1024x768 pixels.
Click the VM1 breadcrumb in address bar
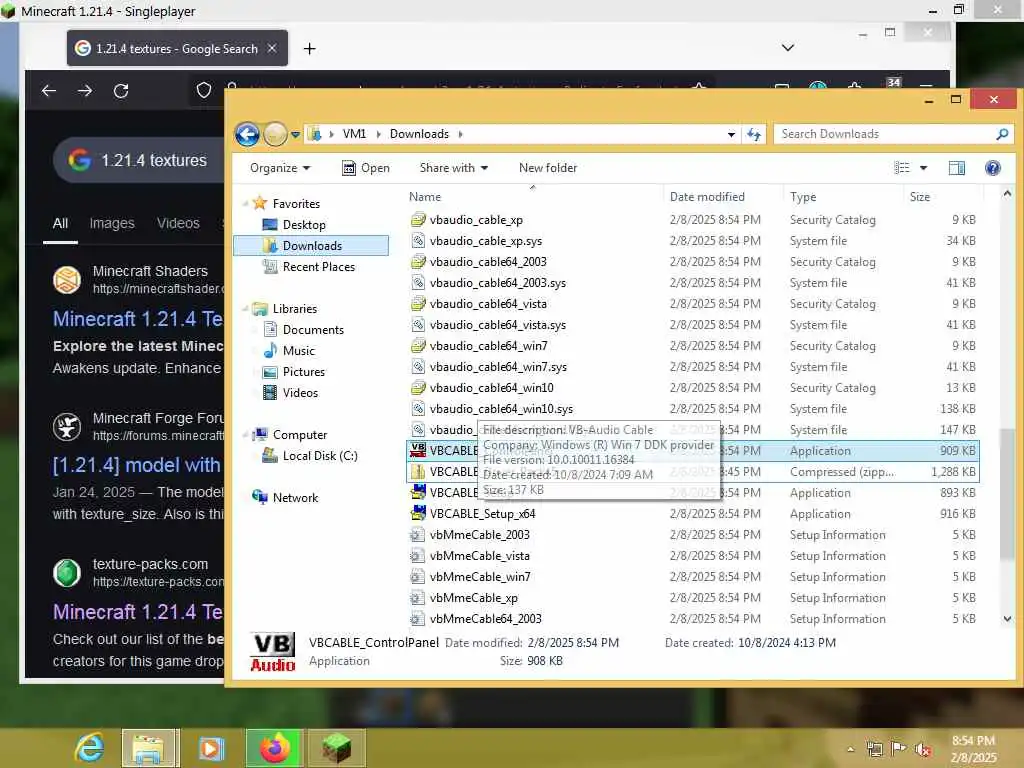[354, 134]
